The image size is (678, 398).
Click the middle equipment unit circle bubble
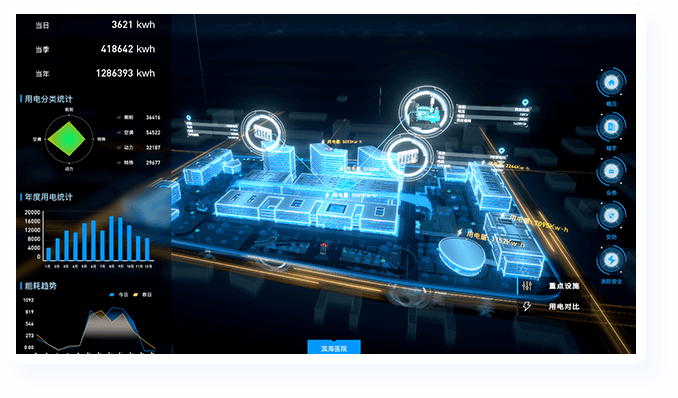click(x=409, y=157)
